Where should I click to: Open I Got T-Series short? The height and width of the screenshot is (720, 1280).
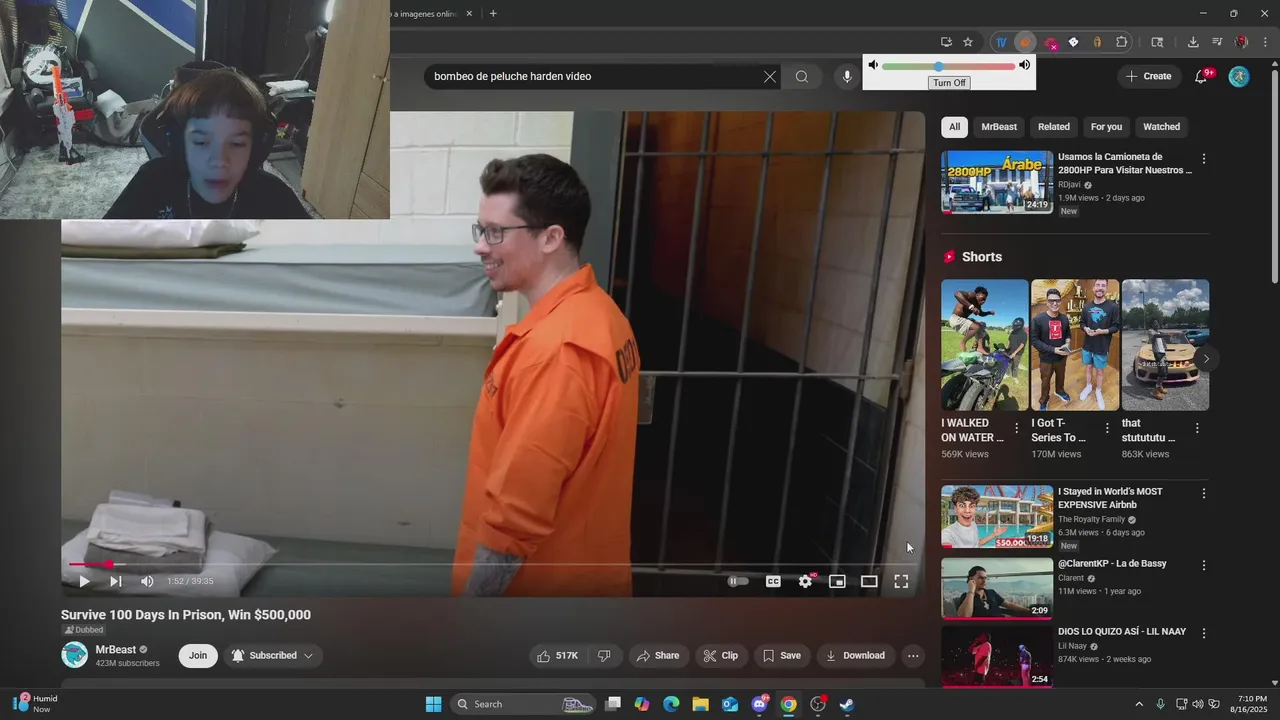1075,345
